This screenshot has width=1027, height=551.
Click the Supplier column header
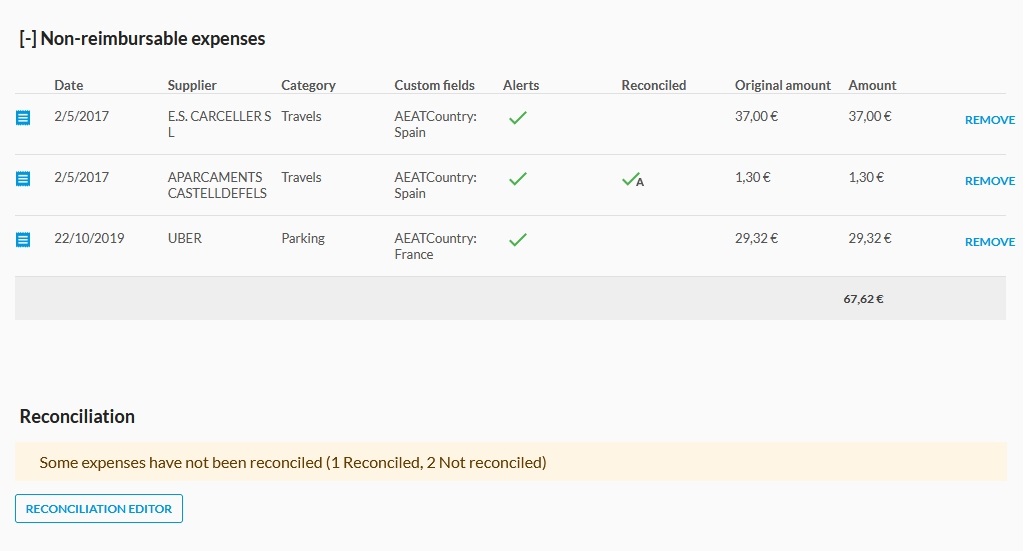(x=192, y=85)
